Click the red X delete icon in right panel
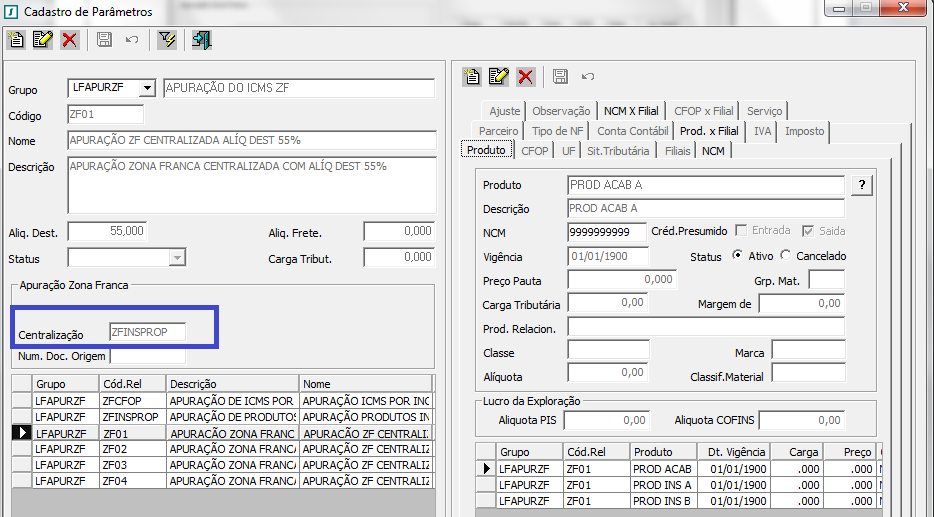This screenshot has height=517, width=934. pos(525,77)
